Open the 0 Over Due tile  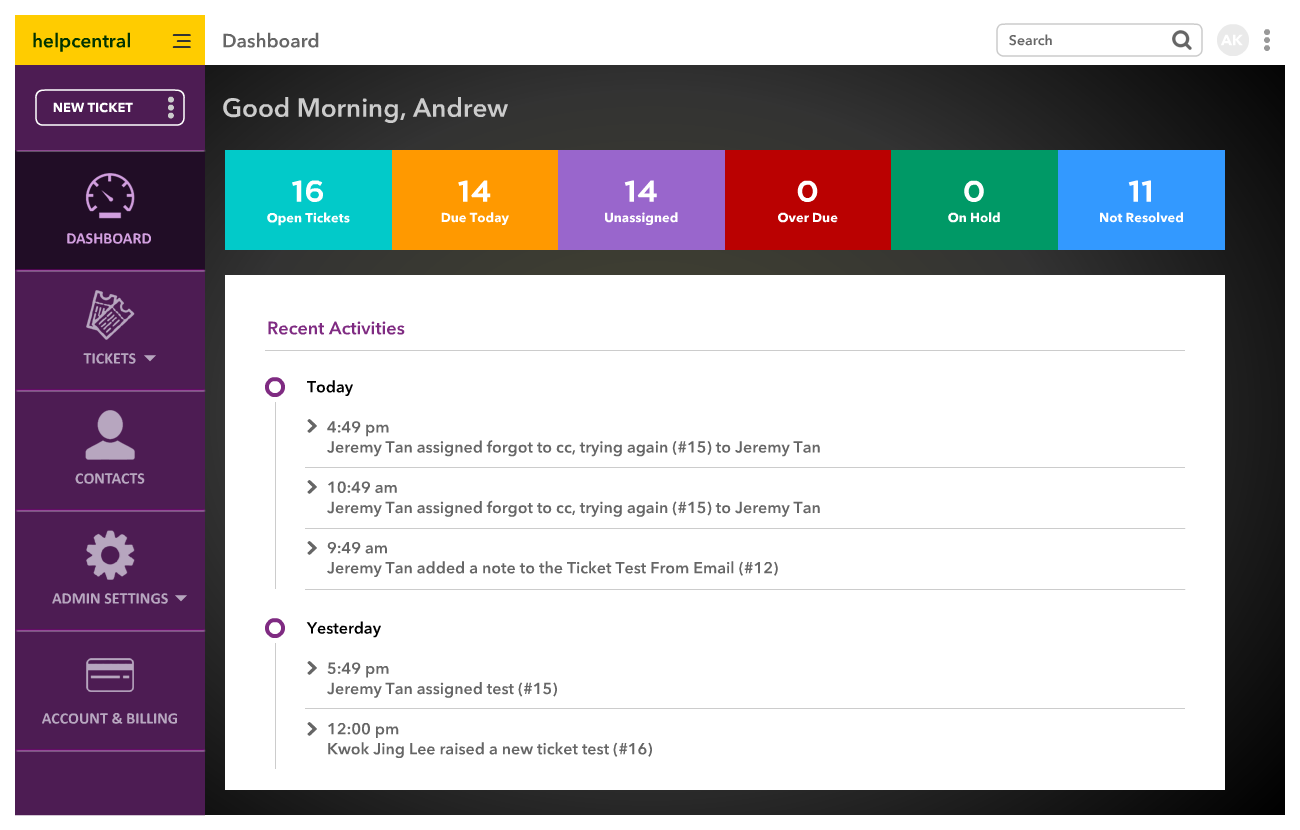(x=808, y=200)
